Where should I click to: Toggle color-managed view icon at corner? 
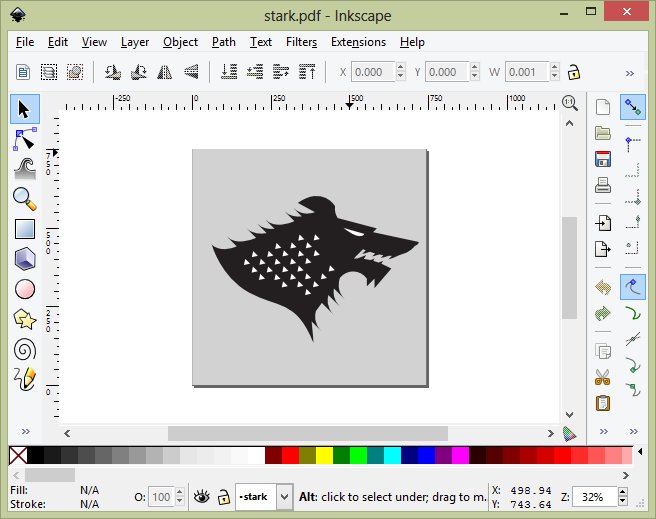[x=569, y=434]
